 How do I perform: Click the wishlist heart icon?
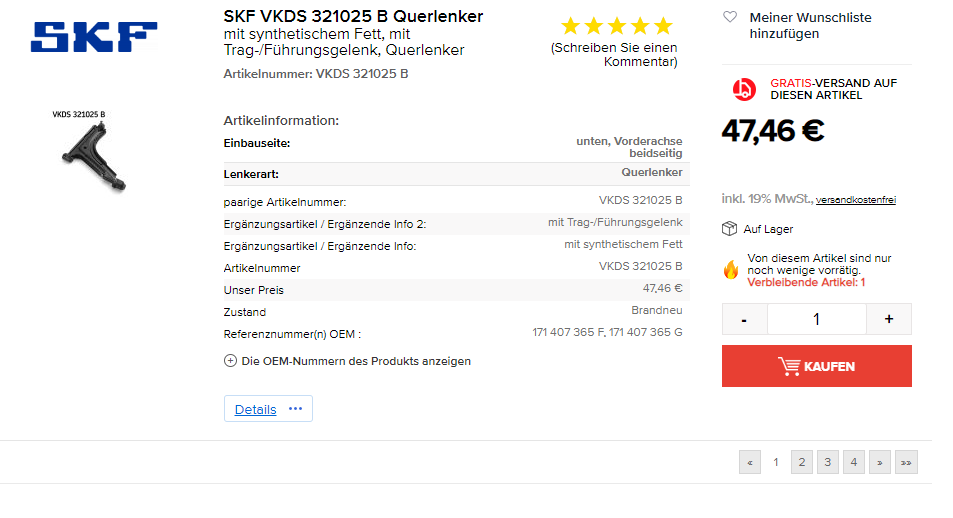pyautogui.click(x=730, y=17)
